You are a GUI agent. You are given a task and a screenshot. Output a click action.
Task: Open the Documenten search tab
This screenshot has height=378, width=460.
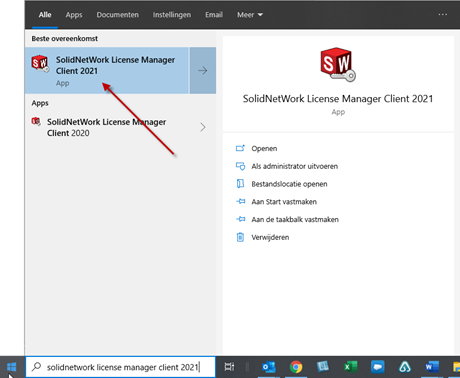point(118,15)
